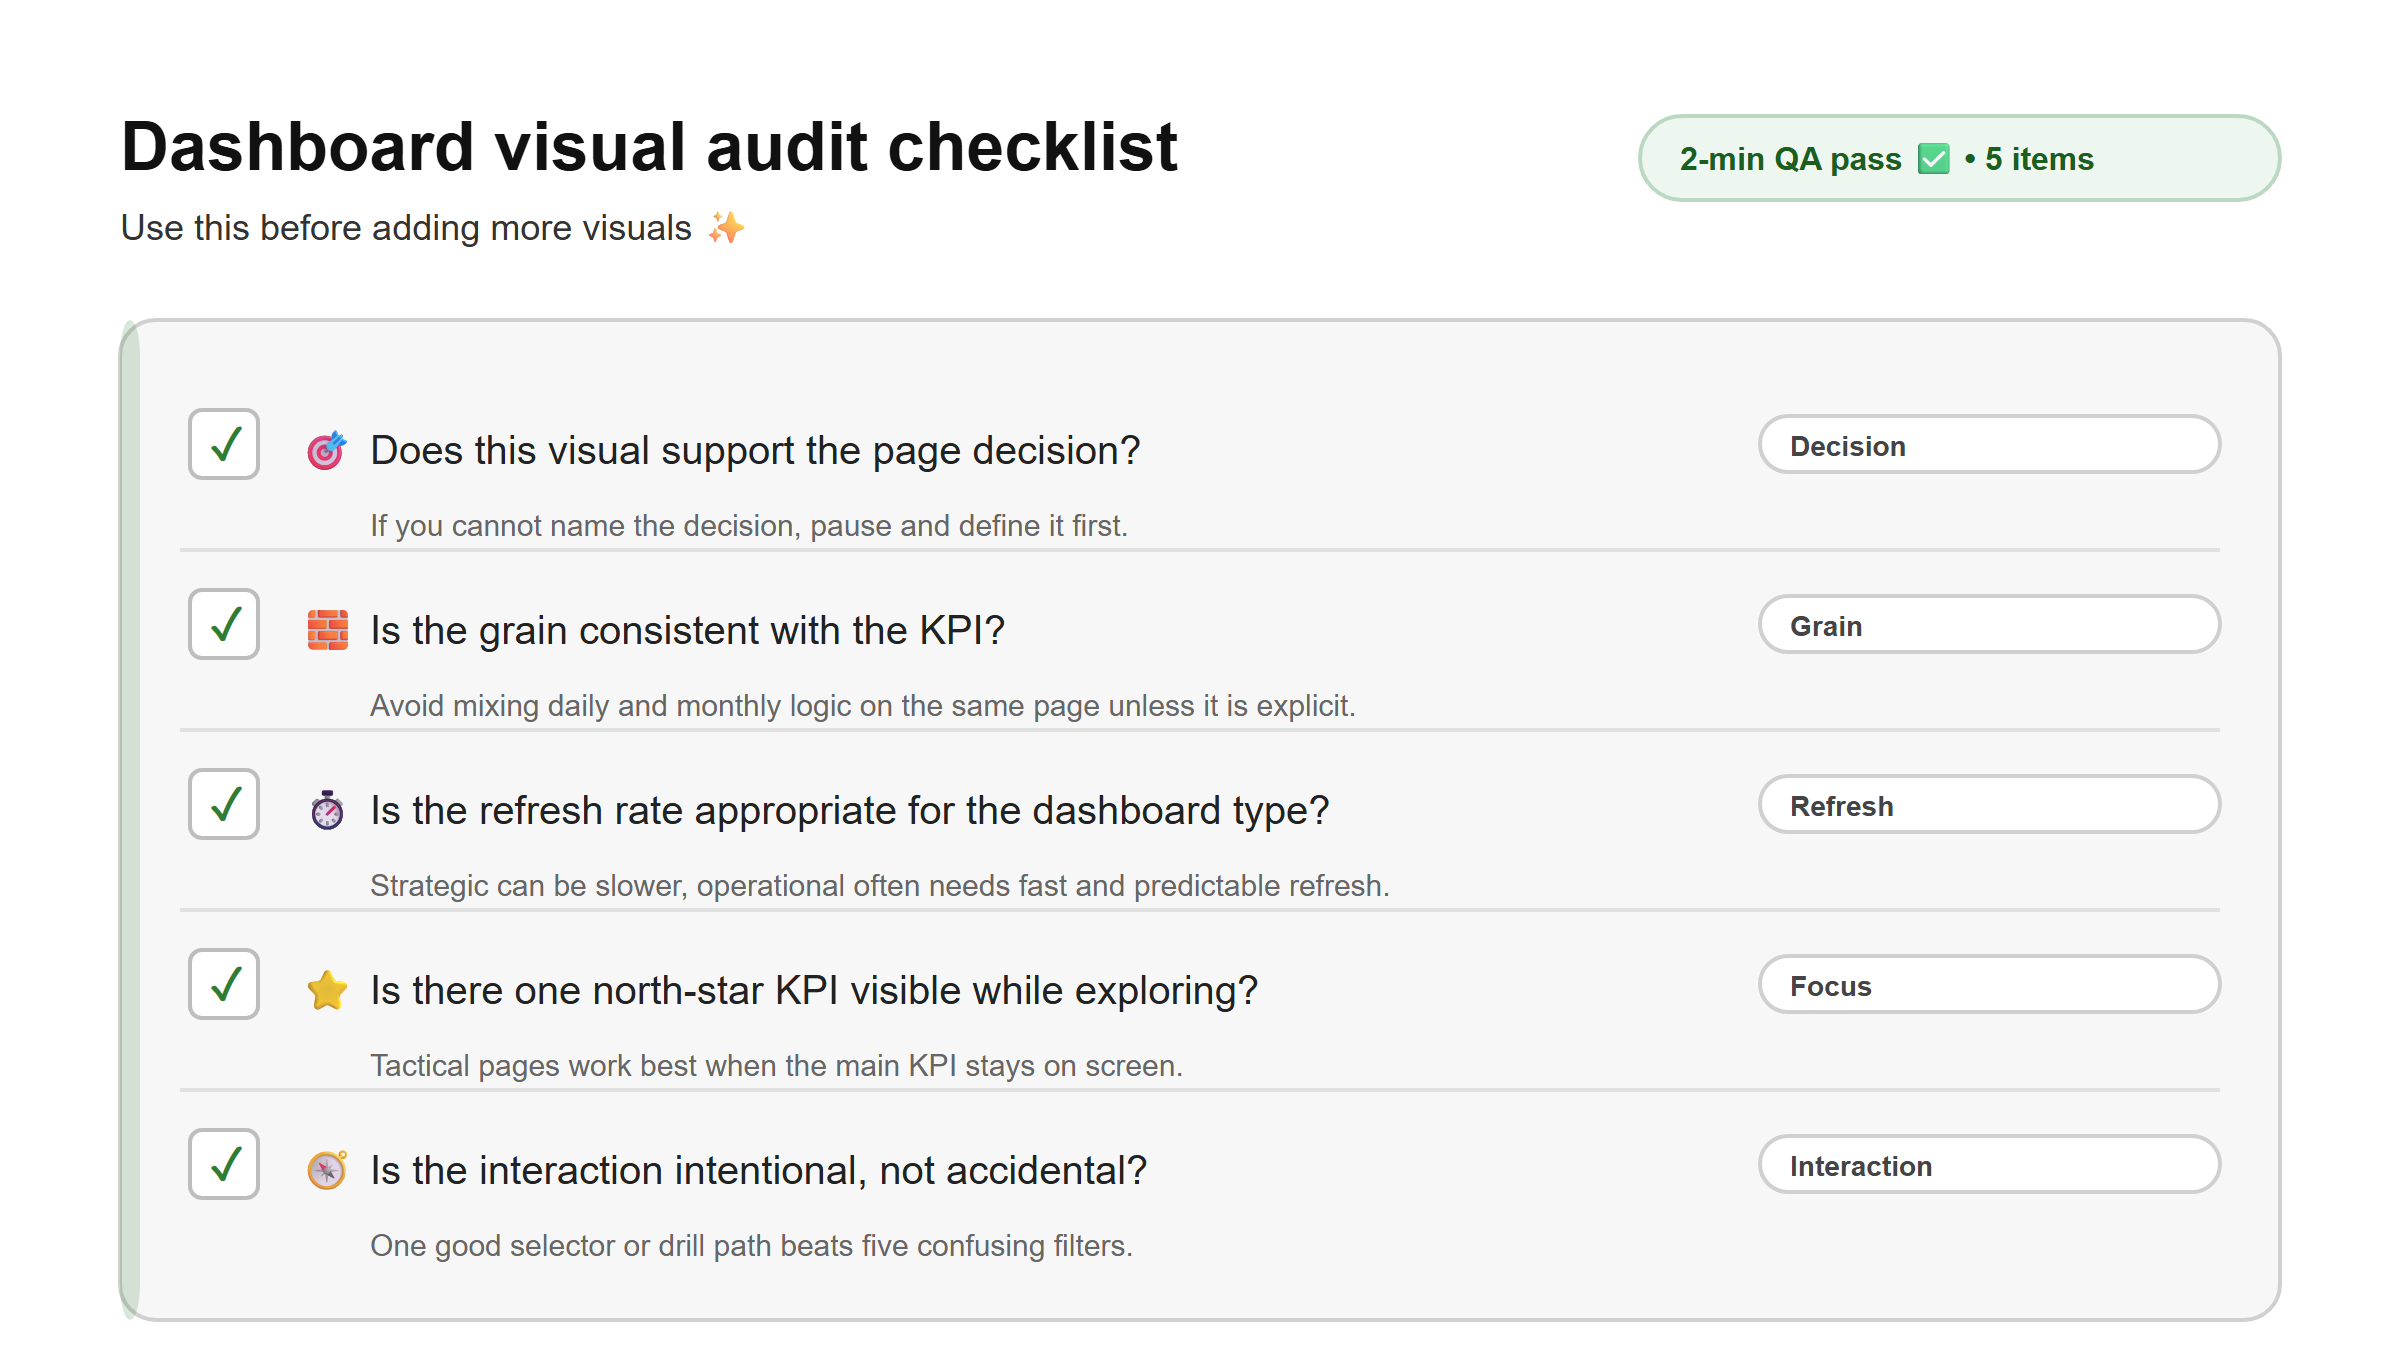Screen dimensions: 2400x1350
Task: Click the Interaction tag pill
Action: pos(1988,1165)
